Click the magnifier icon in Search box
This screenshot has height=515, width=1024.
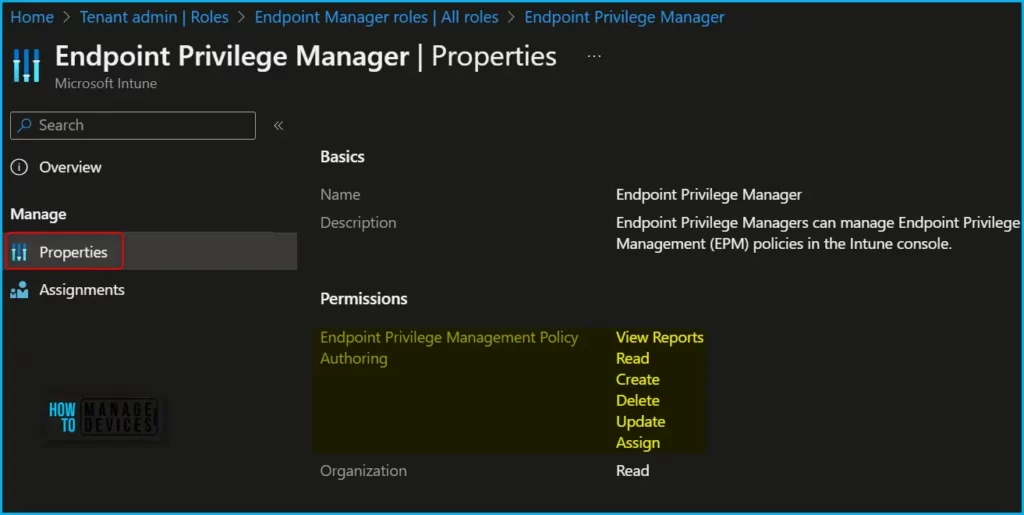tap(25, 125)
